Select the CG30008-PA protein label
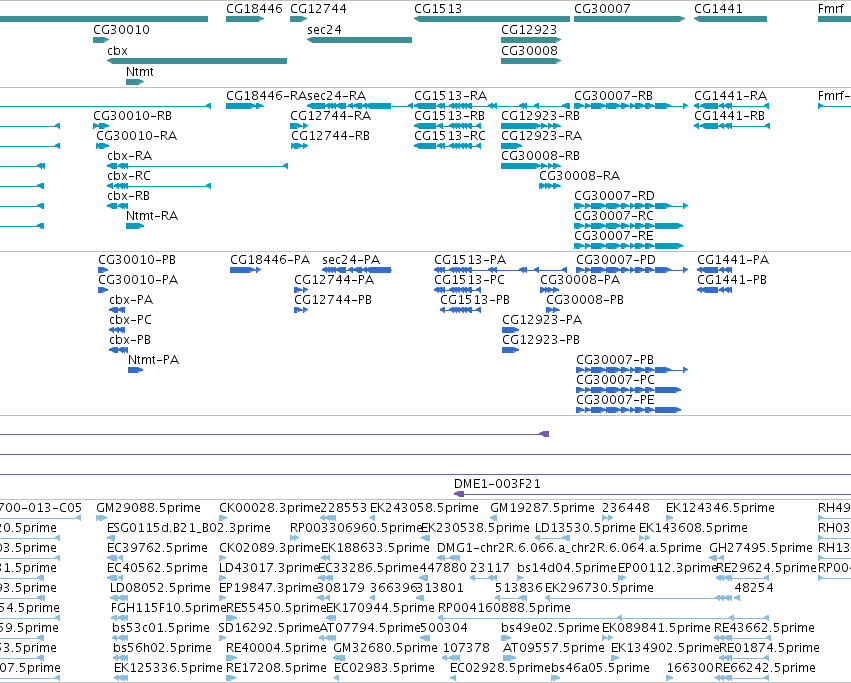The image size is (851, 683). [x=580, y=280]
